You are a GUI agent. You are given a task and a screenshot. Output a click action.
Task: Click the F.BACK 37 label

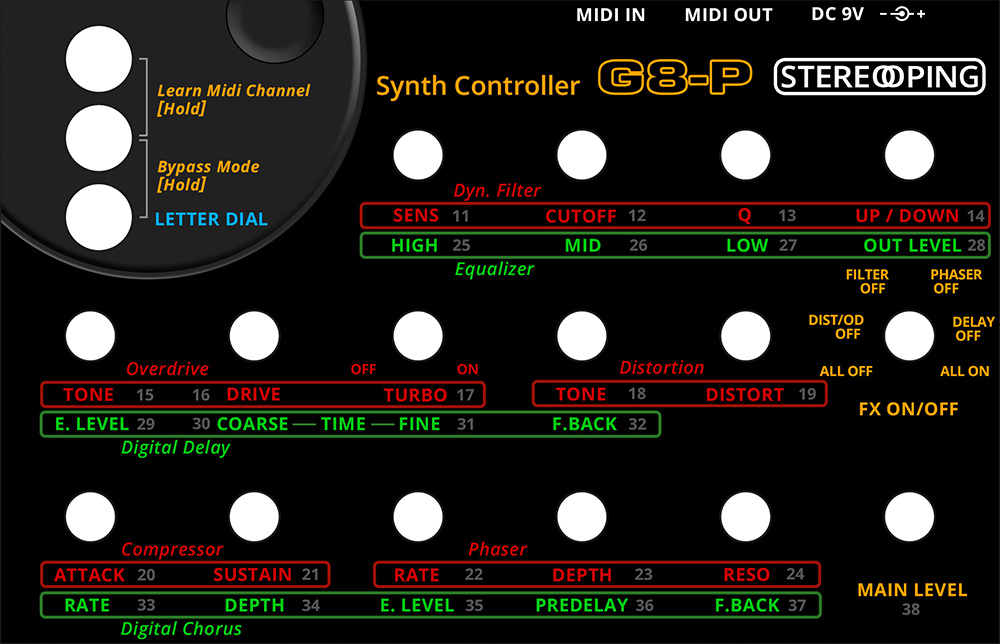760,605
